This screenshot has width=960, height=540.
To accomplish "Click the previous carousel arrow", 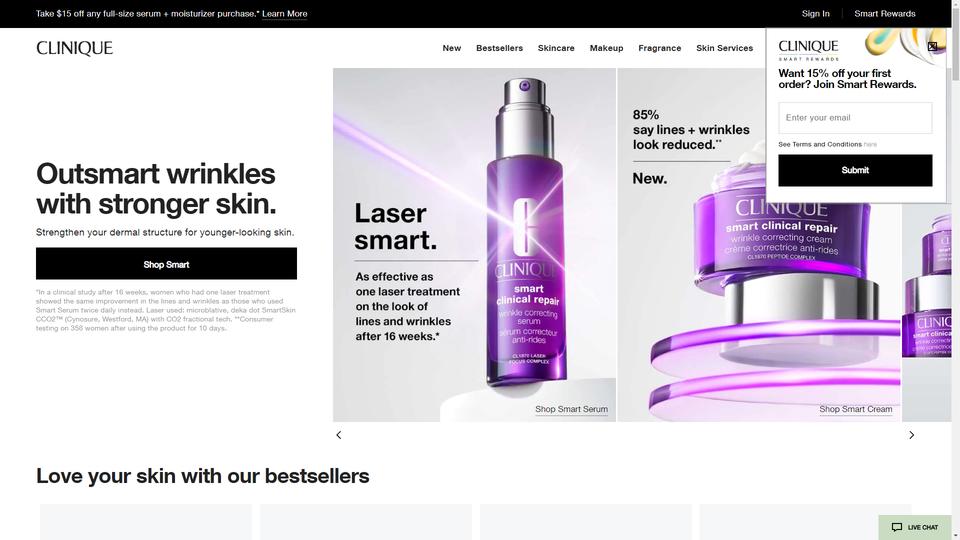I will click(x=339, y=435).
